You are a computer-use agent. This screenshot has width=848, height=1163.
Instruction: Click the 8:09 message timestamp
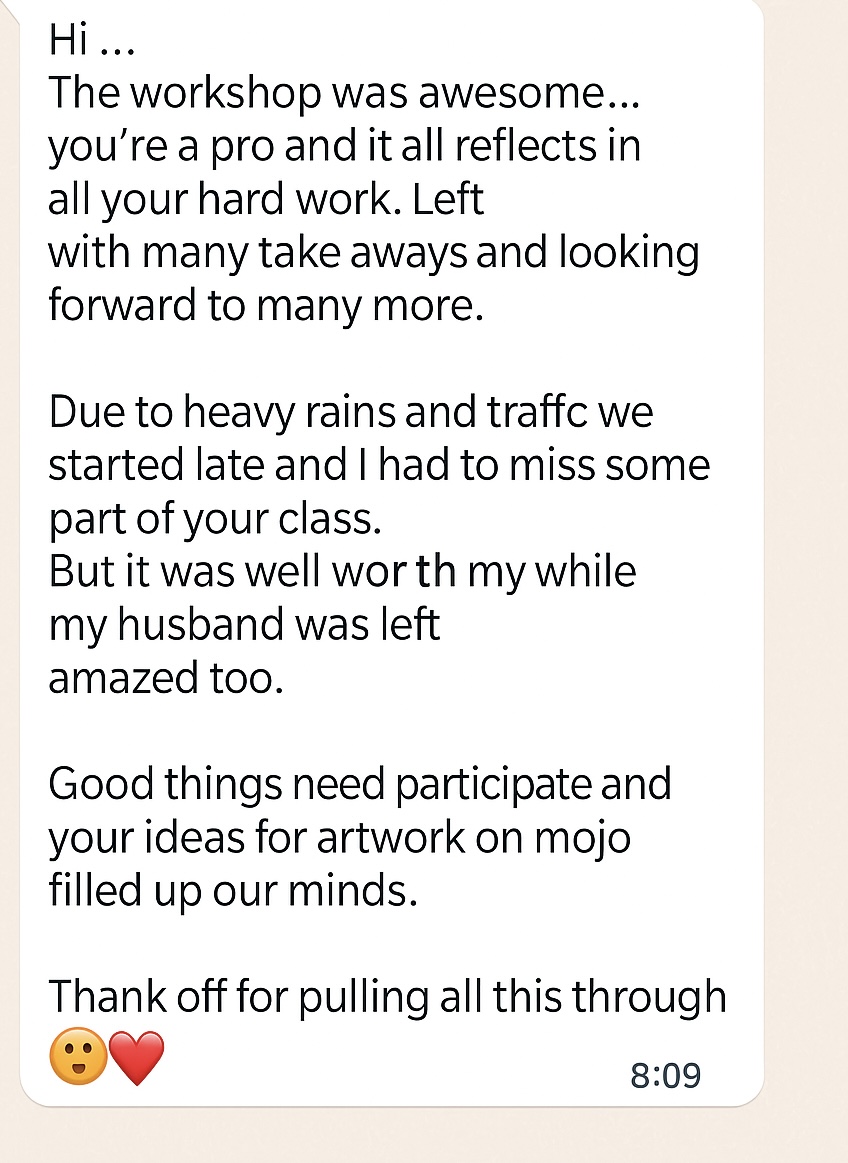click(x=665, y=1076)
